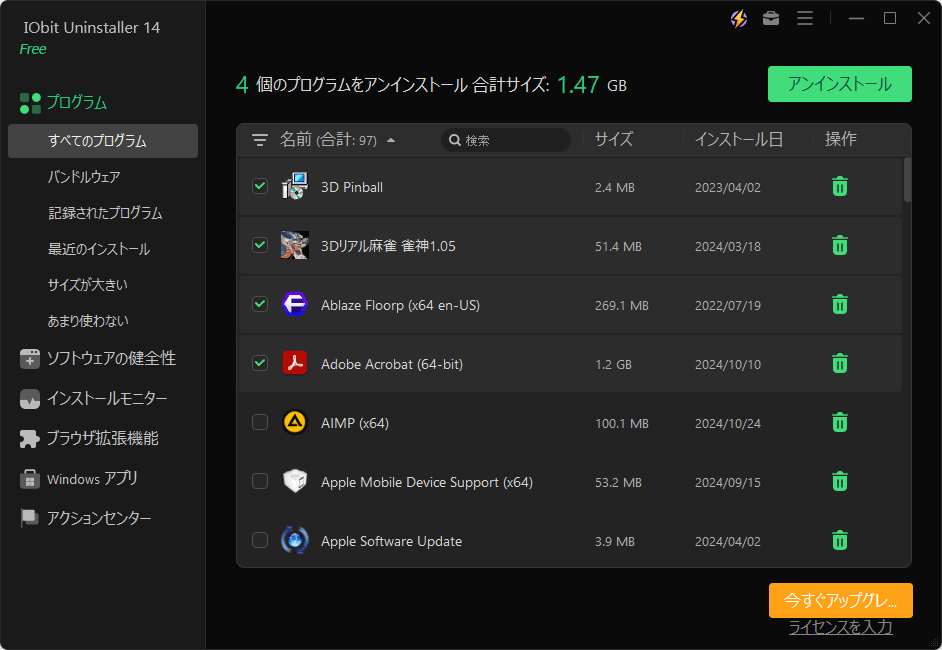Select あまり使わない in sidebar

[88, 321]
